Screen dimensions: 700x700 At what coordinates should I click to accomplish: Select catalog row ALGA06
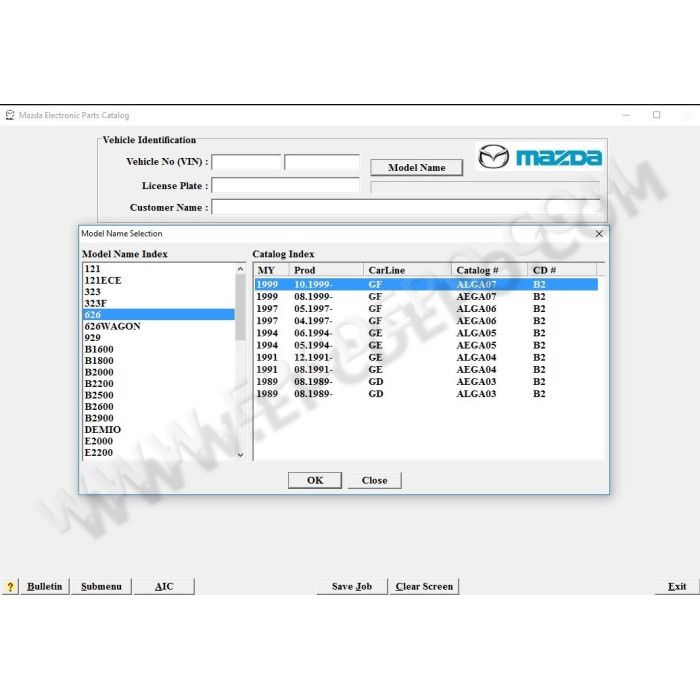click(x=426, y=308)
